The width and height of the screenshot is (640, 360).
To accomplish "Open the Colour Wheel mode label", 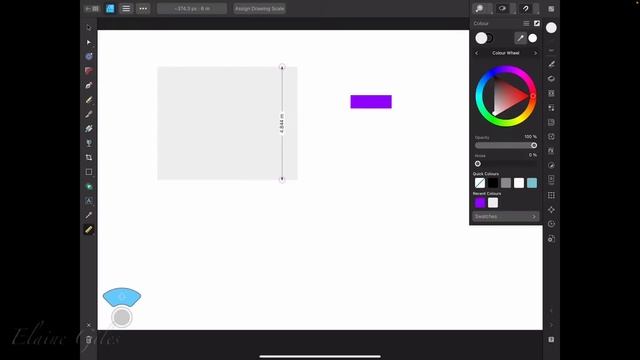I will pos(506,53).
